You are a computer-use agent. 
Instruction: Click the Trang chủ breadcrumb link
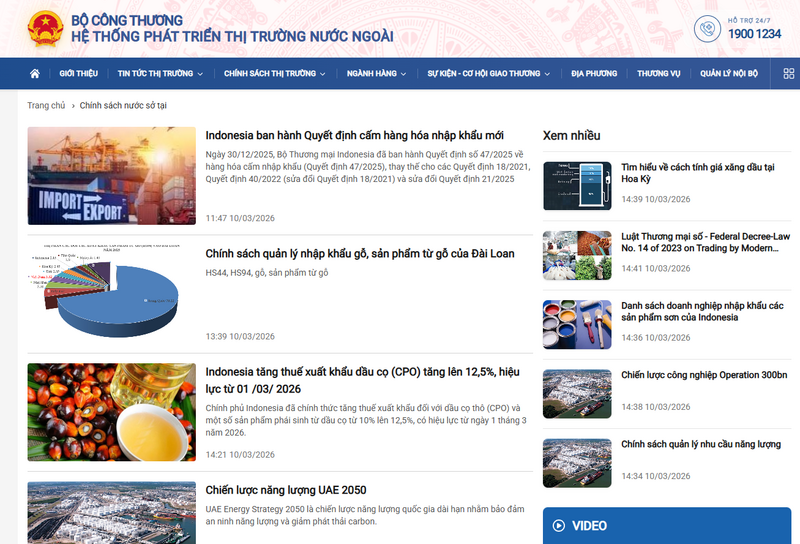(x=46, y=105)
